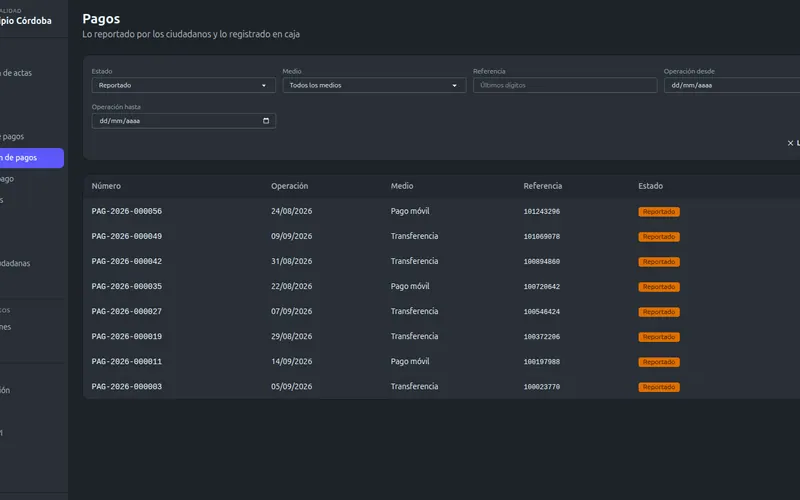This screenshot has height=500, width=800.
Task: Click the Reportado badge for PAG-2026-000011
Action: tap(659, 362)
